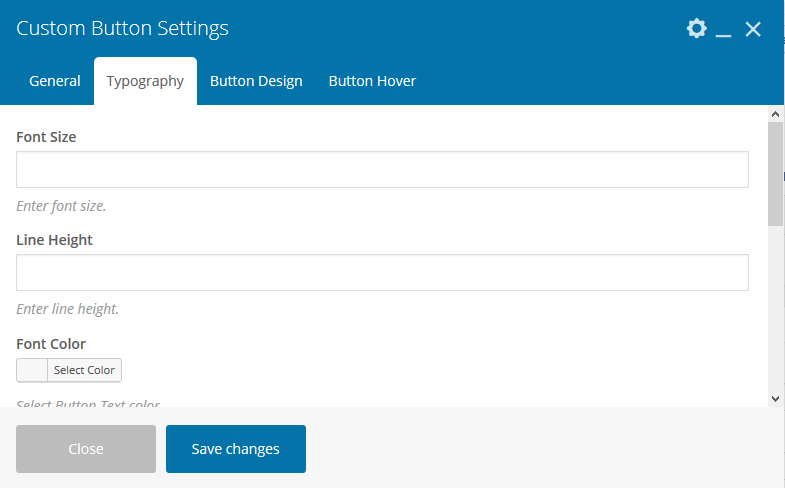Minimize the Custom Button Settings panel
Viewport: 785px width, 488px height.
[724, 31]
